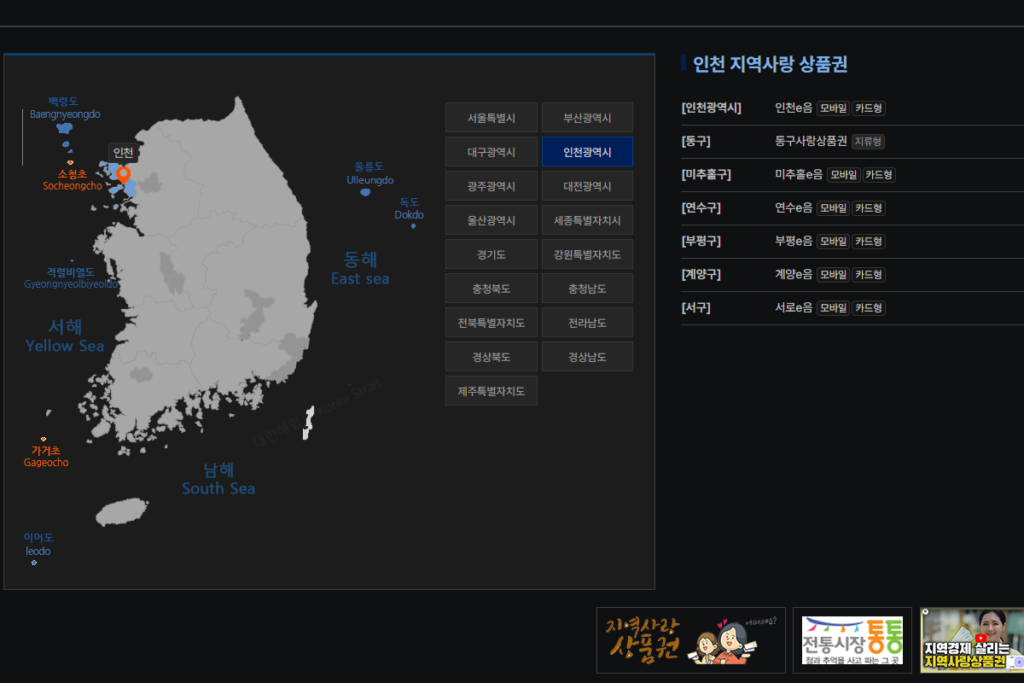Switch to 강원특별자치도 region

[x=587, y=254]
